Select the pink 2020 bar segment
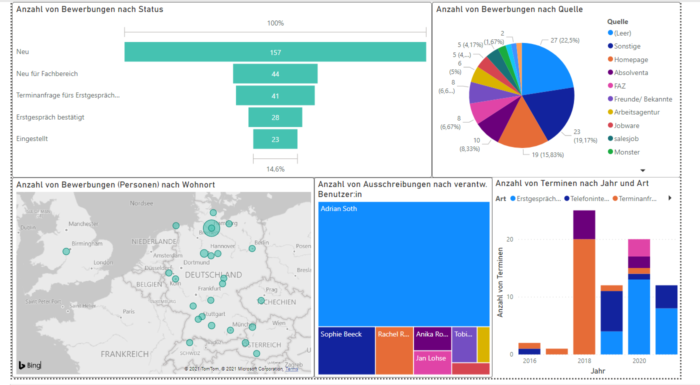This screenshot has height=385, width=700. click(639, 248)
